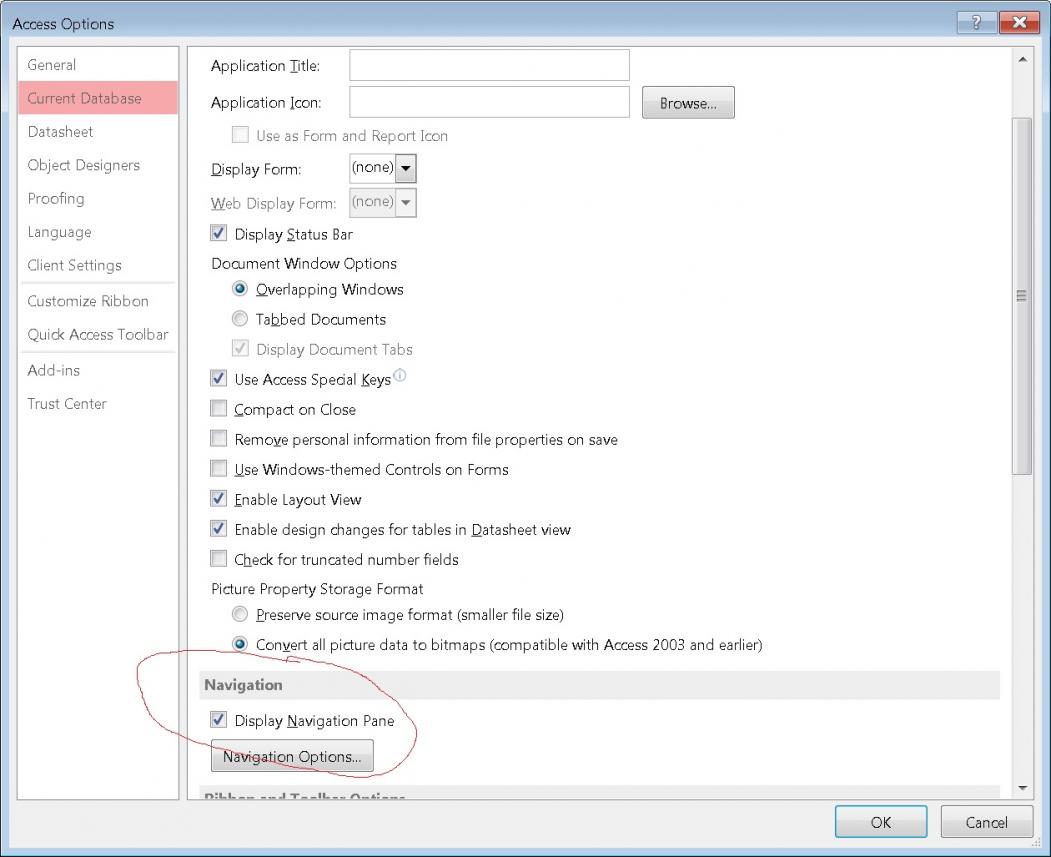Image resolution: width=1051 pixels, height=857 pixels.
Task: Choose Convert all picture data to bitmaps
Action: click(239, 645)
